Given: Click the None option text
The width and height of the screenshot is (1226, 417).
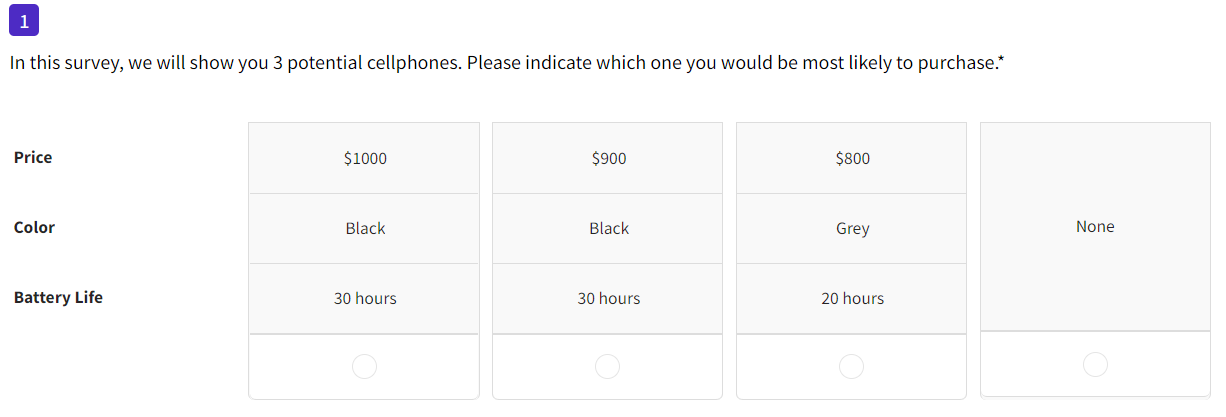Looking at the screenshot, I should pos(1095,227).
